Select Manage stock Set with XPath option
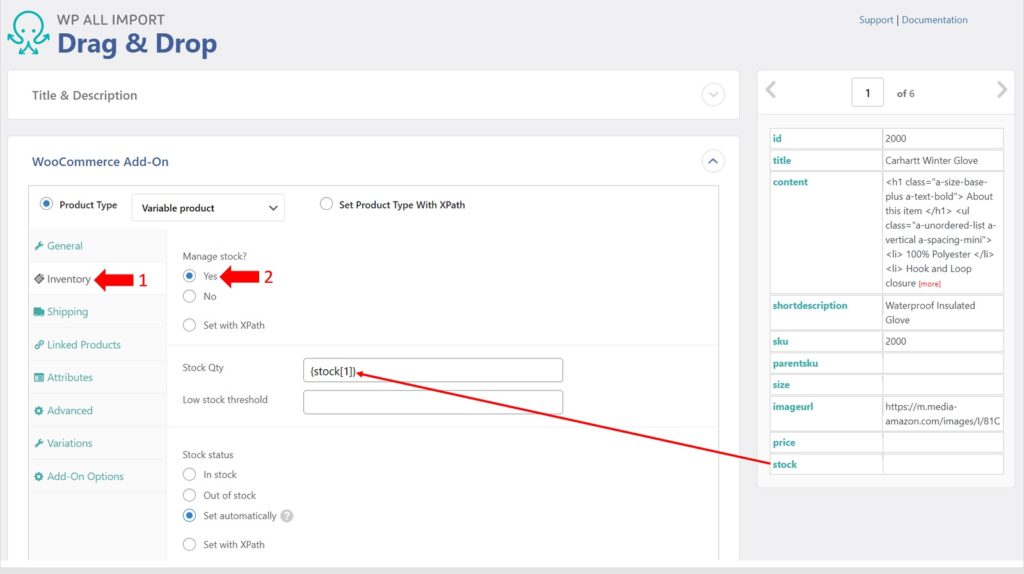The width and height of the screenshot is (1024, 574). click(189, 325)
